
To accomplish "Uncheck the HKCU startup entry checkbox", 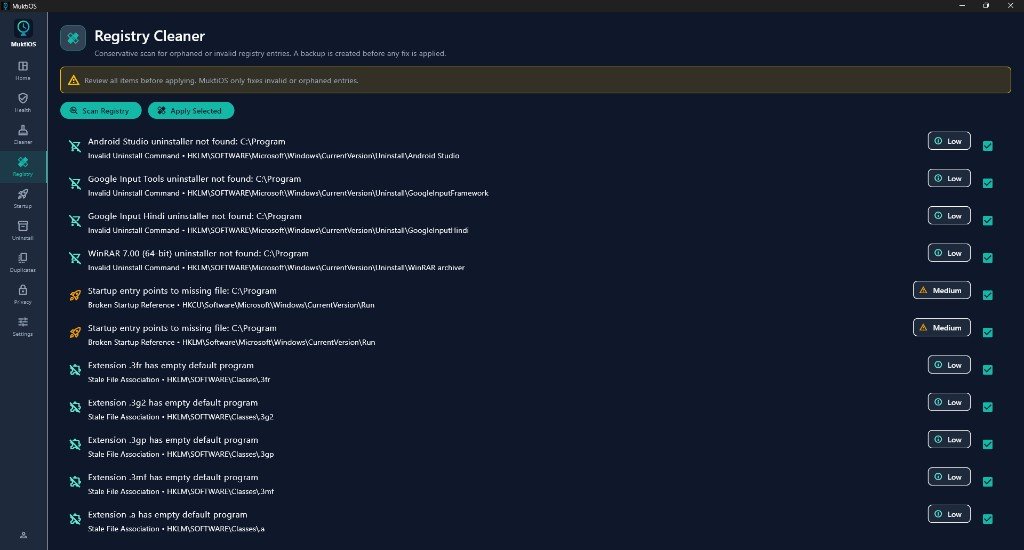I will (x=987, y=295).
